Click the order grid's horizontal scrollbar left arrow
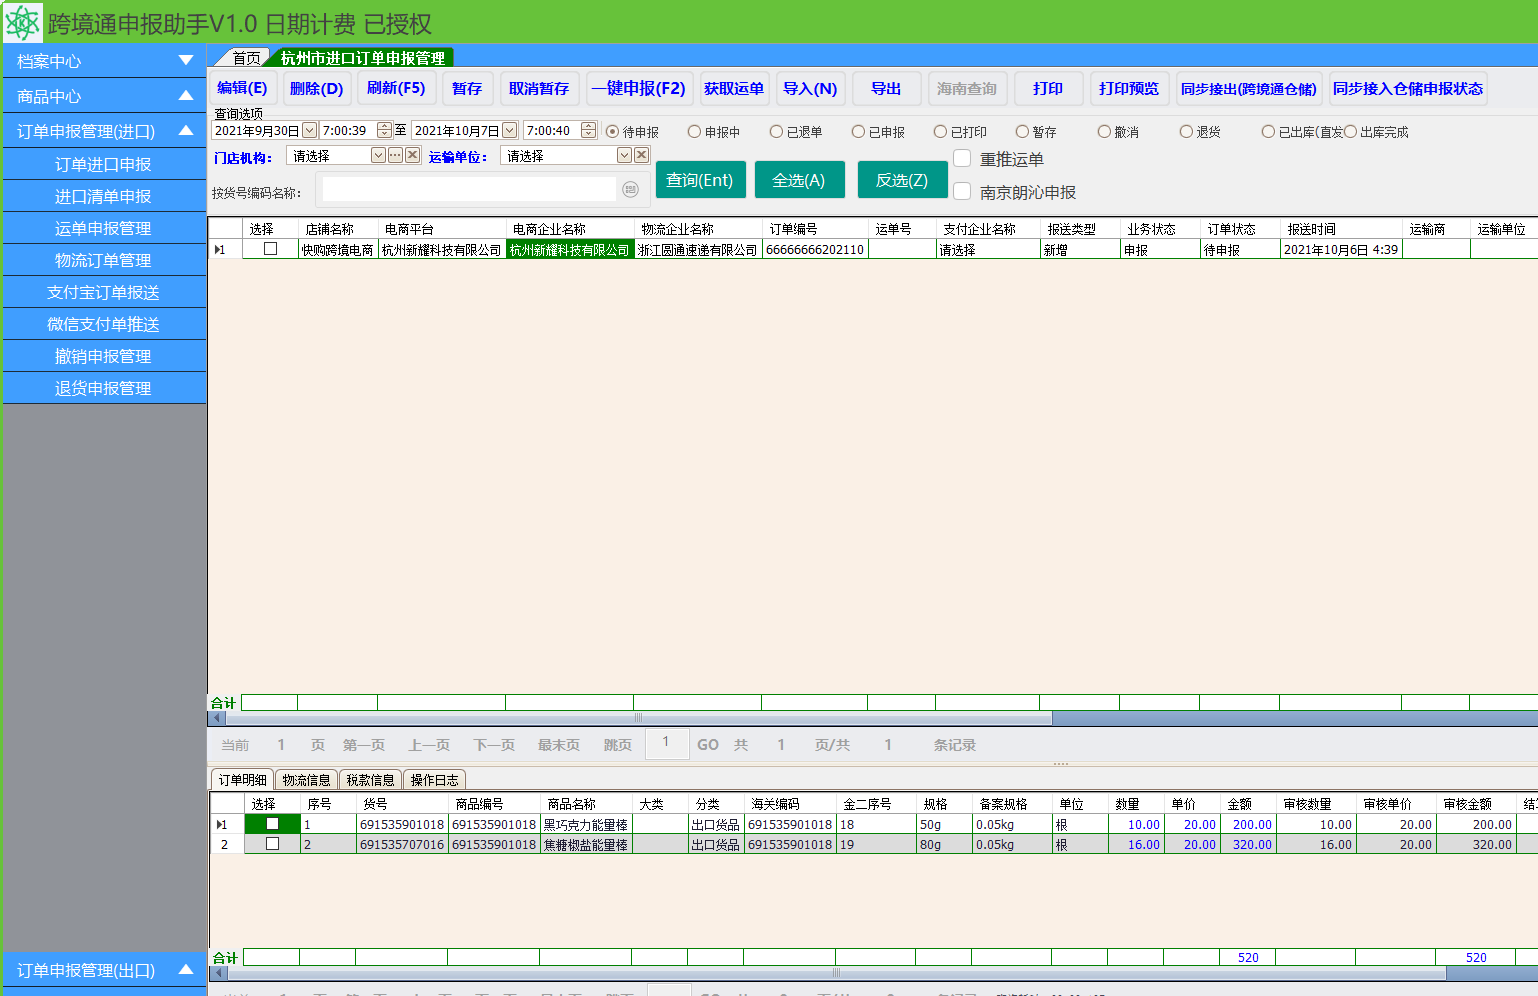Viewport: 1538px width, 996px height. point(217,718)
